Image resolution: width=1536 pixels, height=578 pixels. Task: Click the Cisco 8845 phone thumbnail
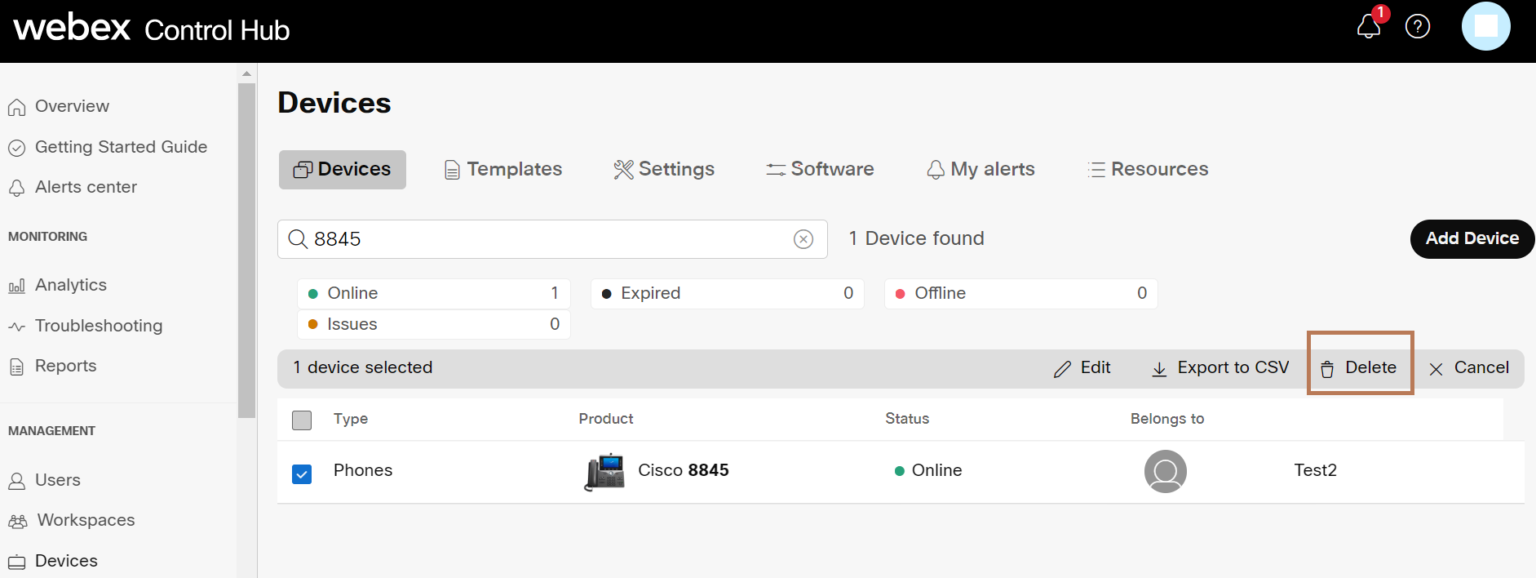pyautogui.click(x=604, y=471)
